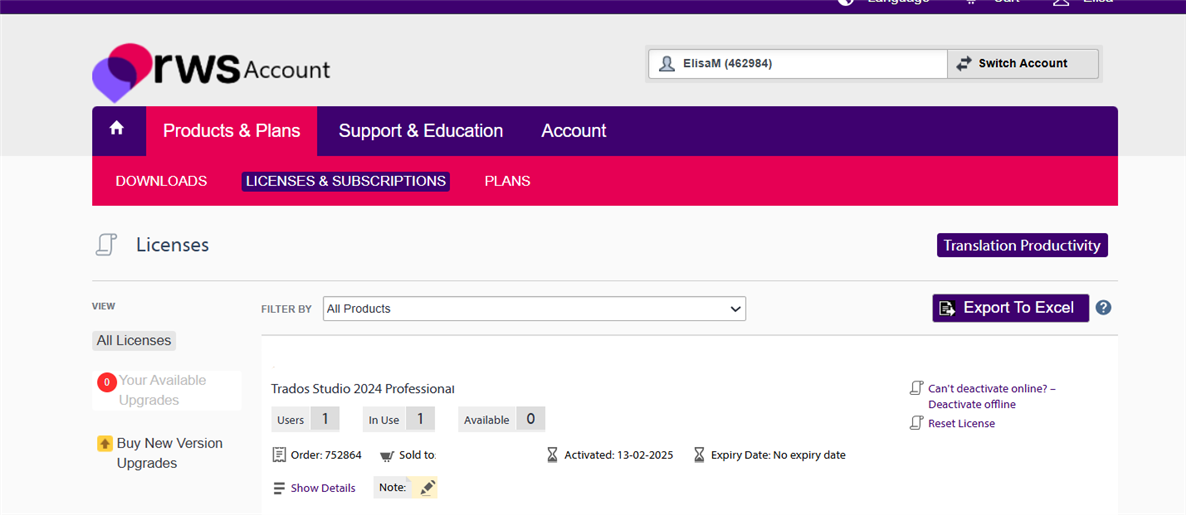Open help question mark beside Export

coord(1104,308)
